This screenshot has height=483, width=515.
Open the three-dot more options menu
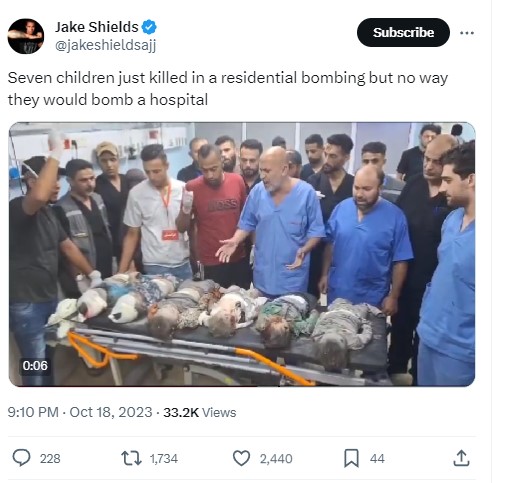point(467,33)
